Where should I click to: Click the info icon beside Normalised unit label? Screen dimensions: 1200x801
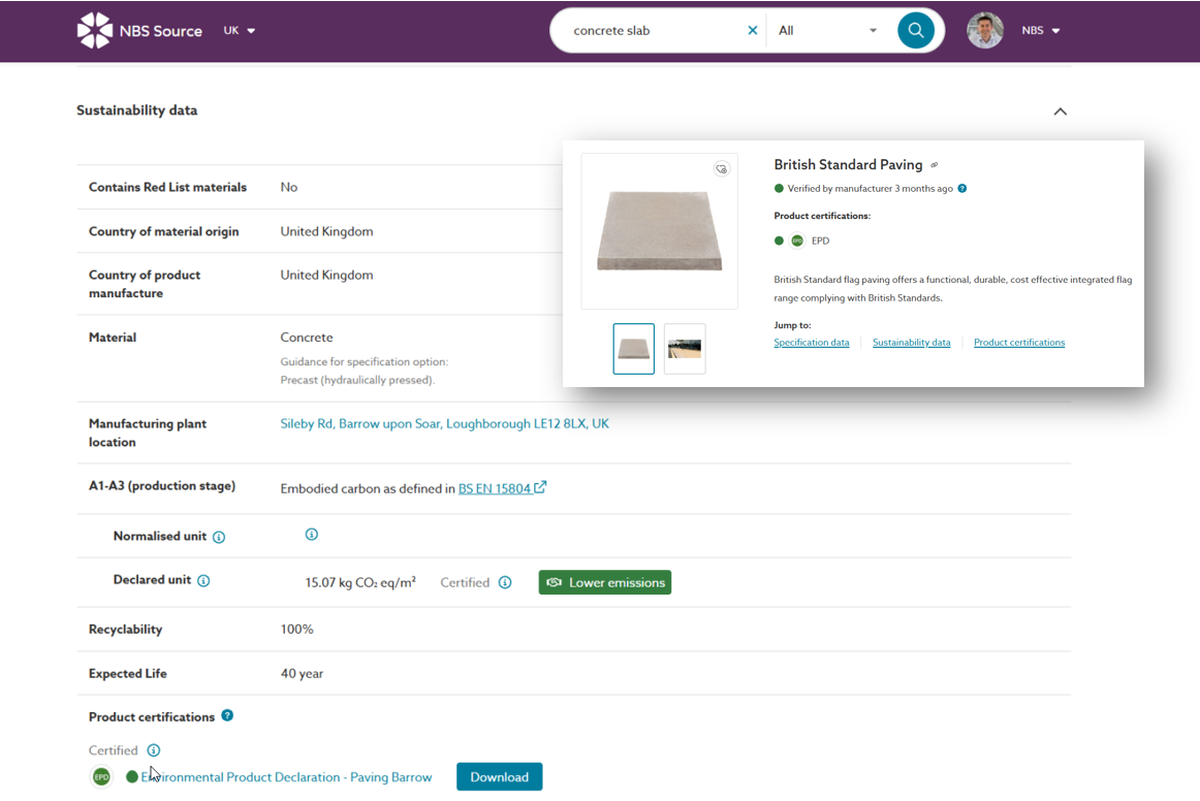click(219, 537)
